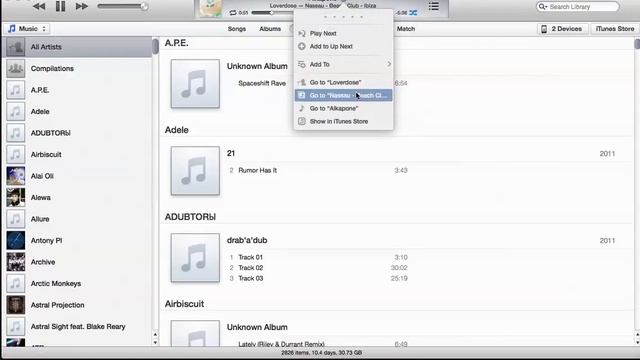The width and height of the screenshot is (640, 360).
Task: Click the sidebar scrollbar thumb
Action: pyautogui.click(x=156, y=47)
